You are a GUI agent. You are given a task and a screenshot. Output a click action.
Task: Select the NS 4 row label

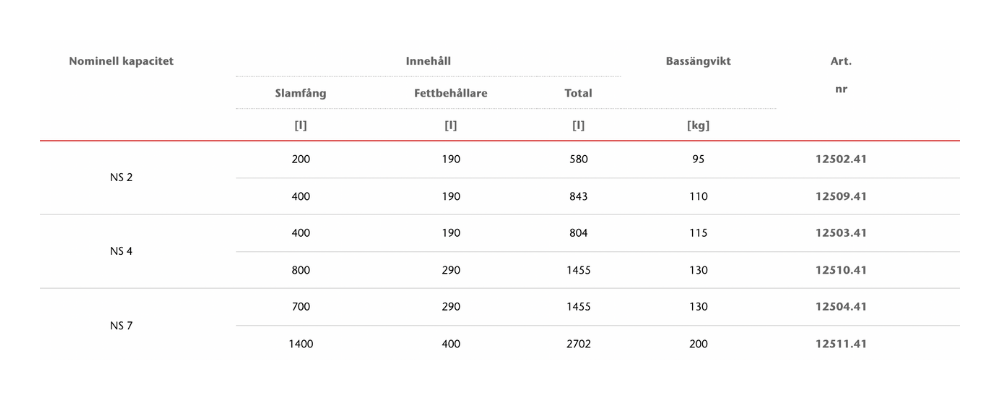coord(121,251)
